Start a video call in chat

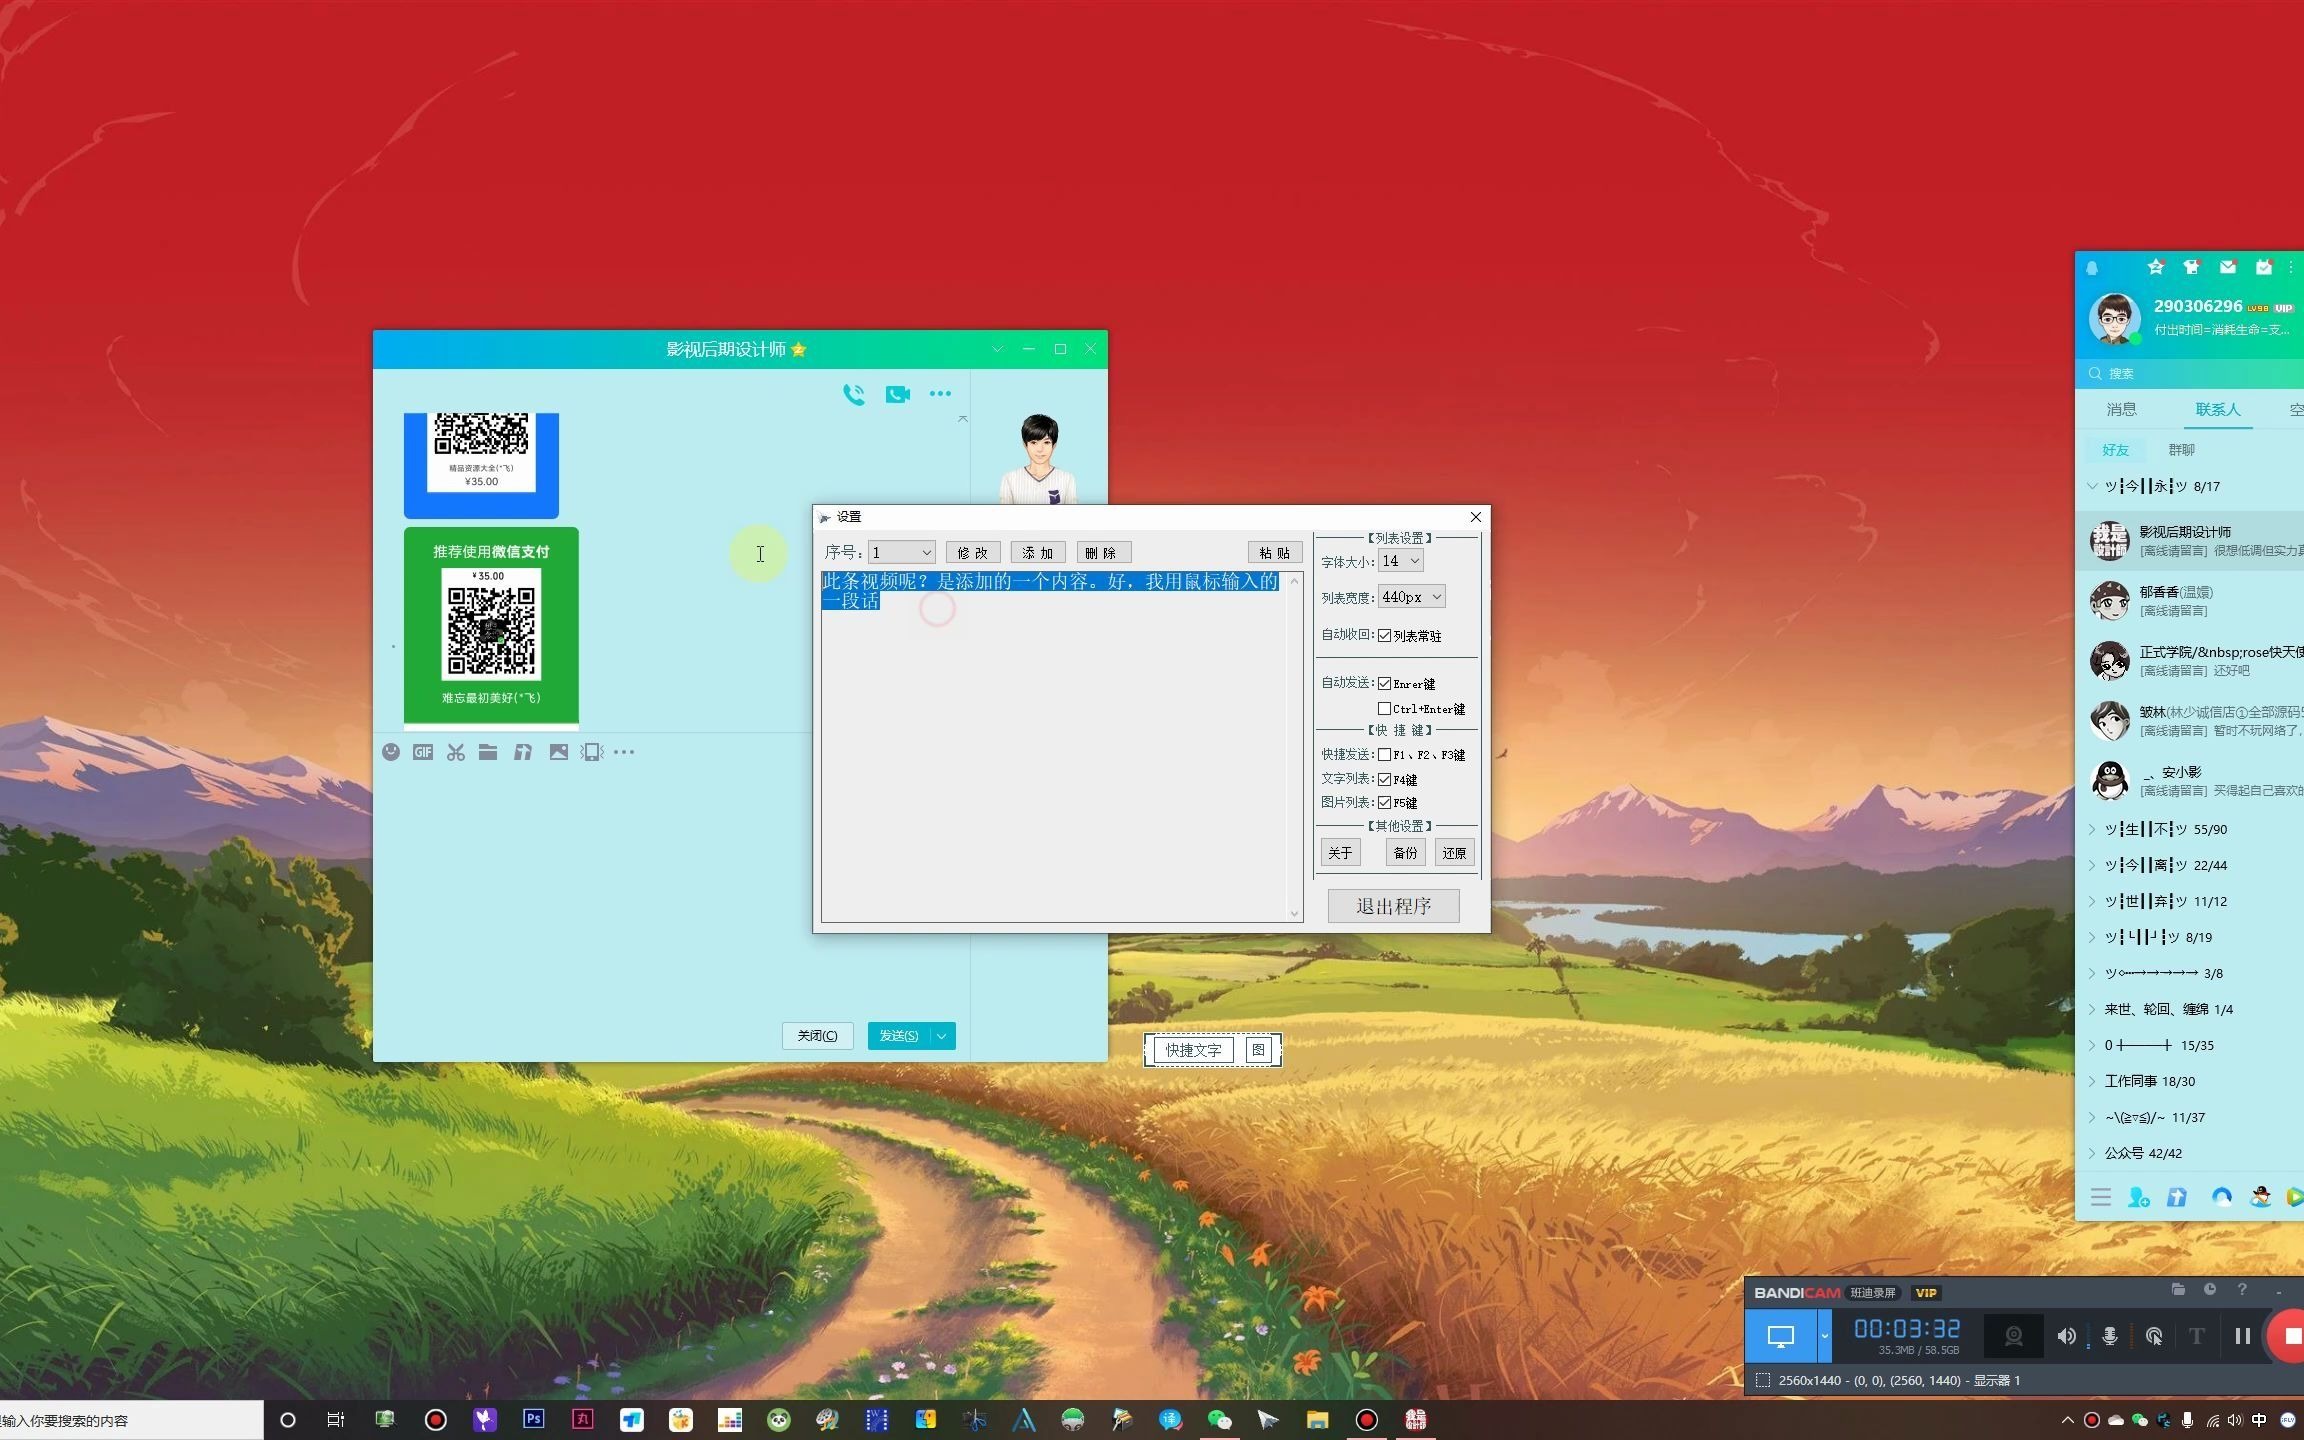pos(897,394)
